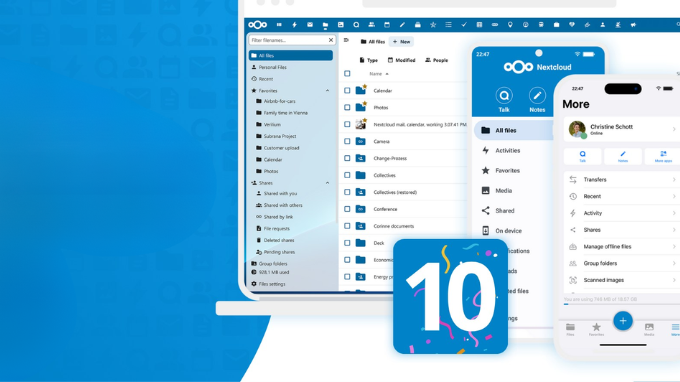Check the Deck folder checkbox
This screenshot has height=382, width=680.
(347, 243)
